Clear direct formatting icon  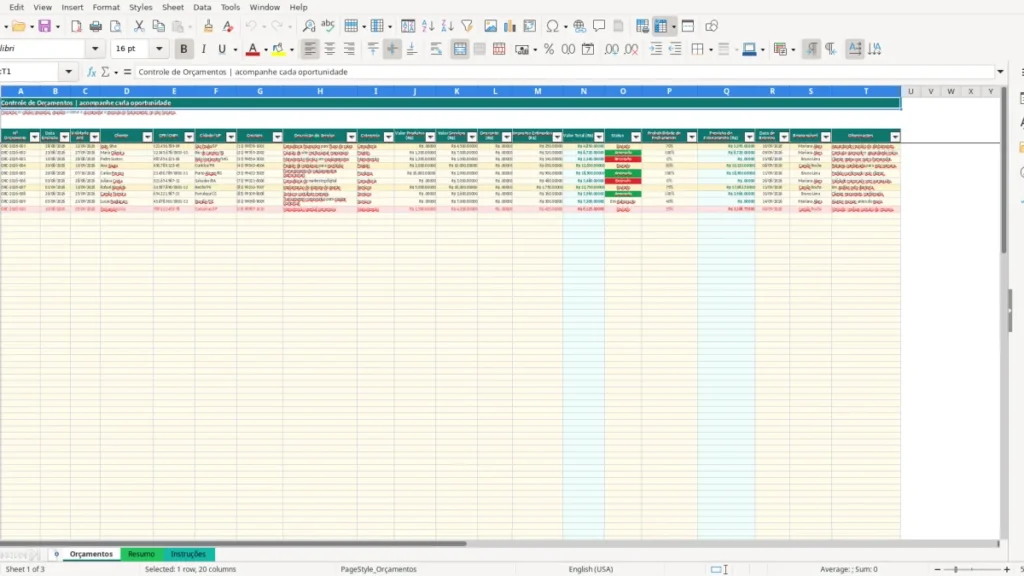click(227, 26)
